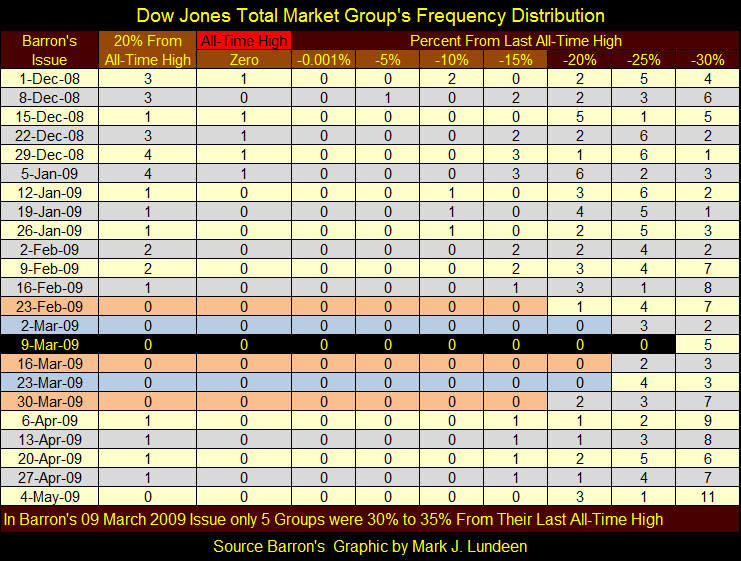741x561 pixels.
Task: Select the '30-Mar-09' date cell
Action: click(50, 402)
